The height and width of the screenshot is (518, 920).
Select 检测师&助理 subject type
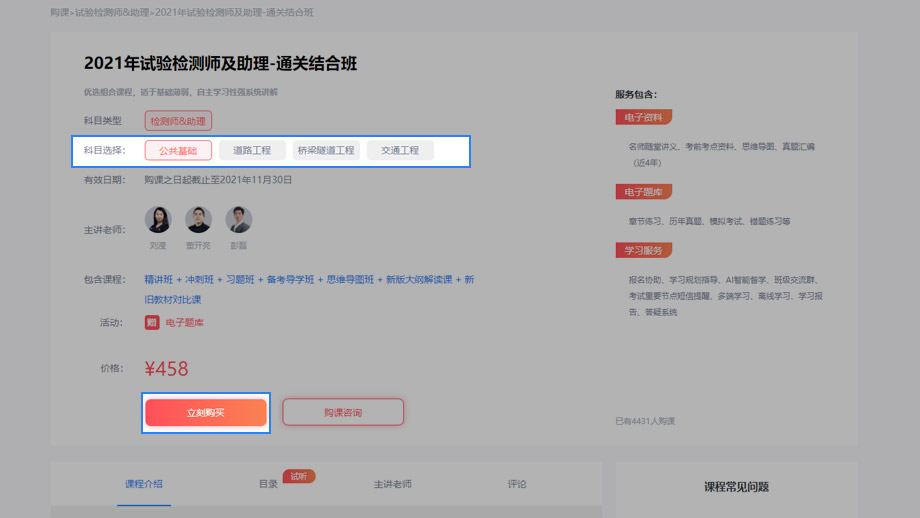178,121
